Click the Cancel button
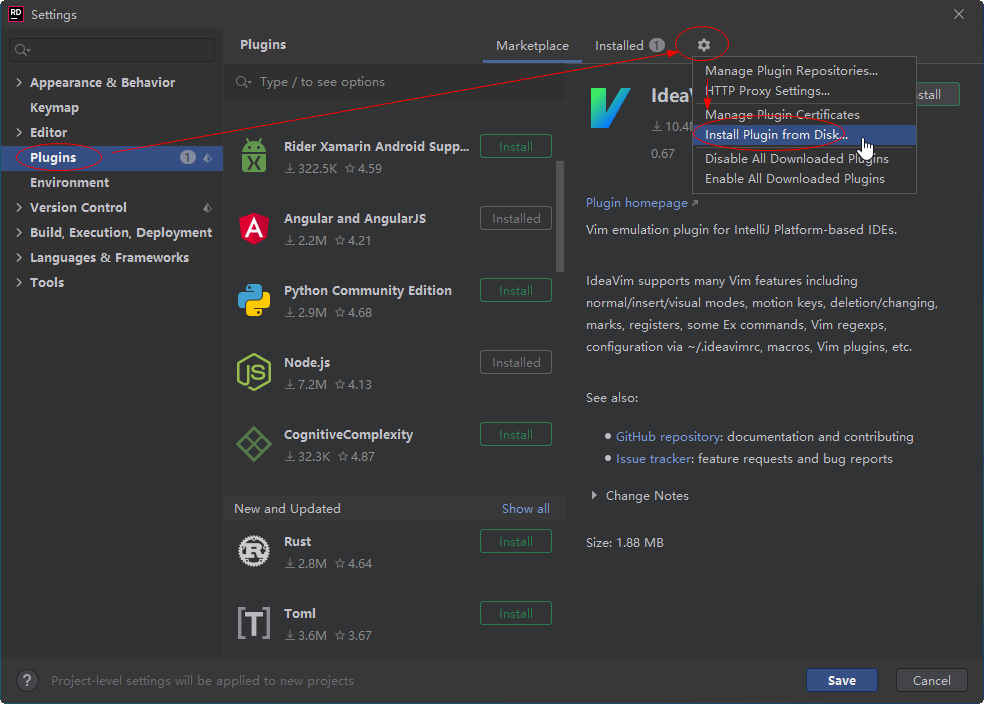Image resolution: width=984 pixels, height=704 pixels. click(931, 681)
